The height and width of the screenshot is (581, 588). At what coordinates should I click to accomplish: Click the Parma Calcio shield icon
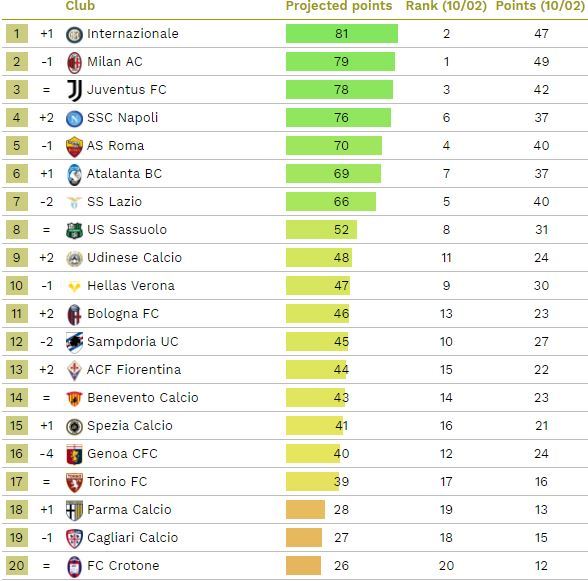pos(74,510)
